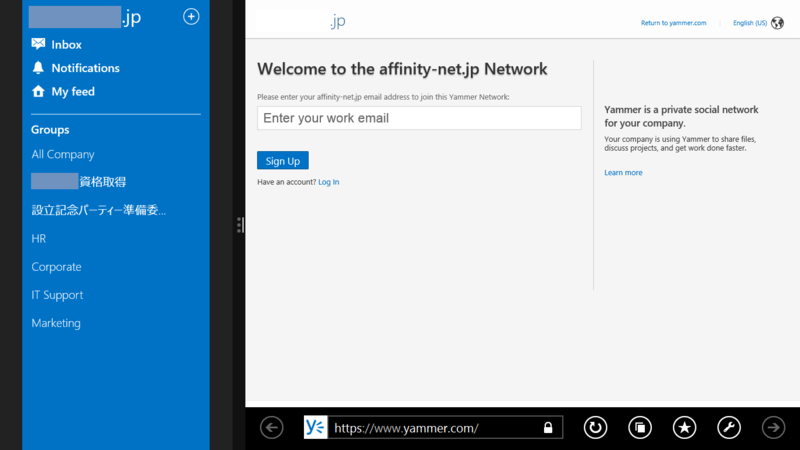
Task: Click the Sign Up button
Action: [x=283, y=161]
